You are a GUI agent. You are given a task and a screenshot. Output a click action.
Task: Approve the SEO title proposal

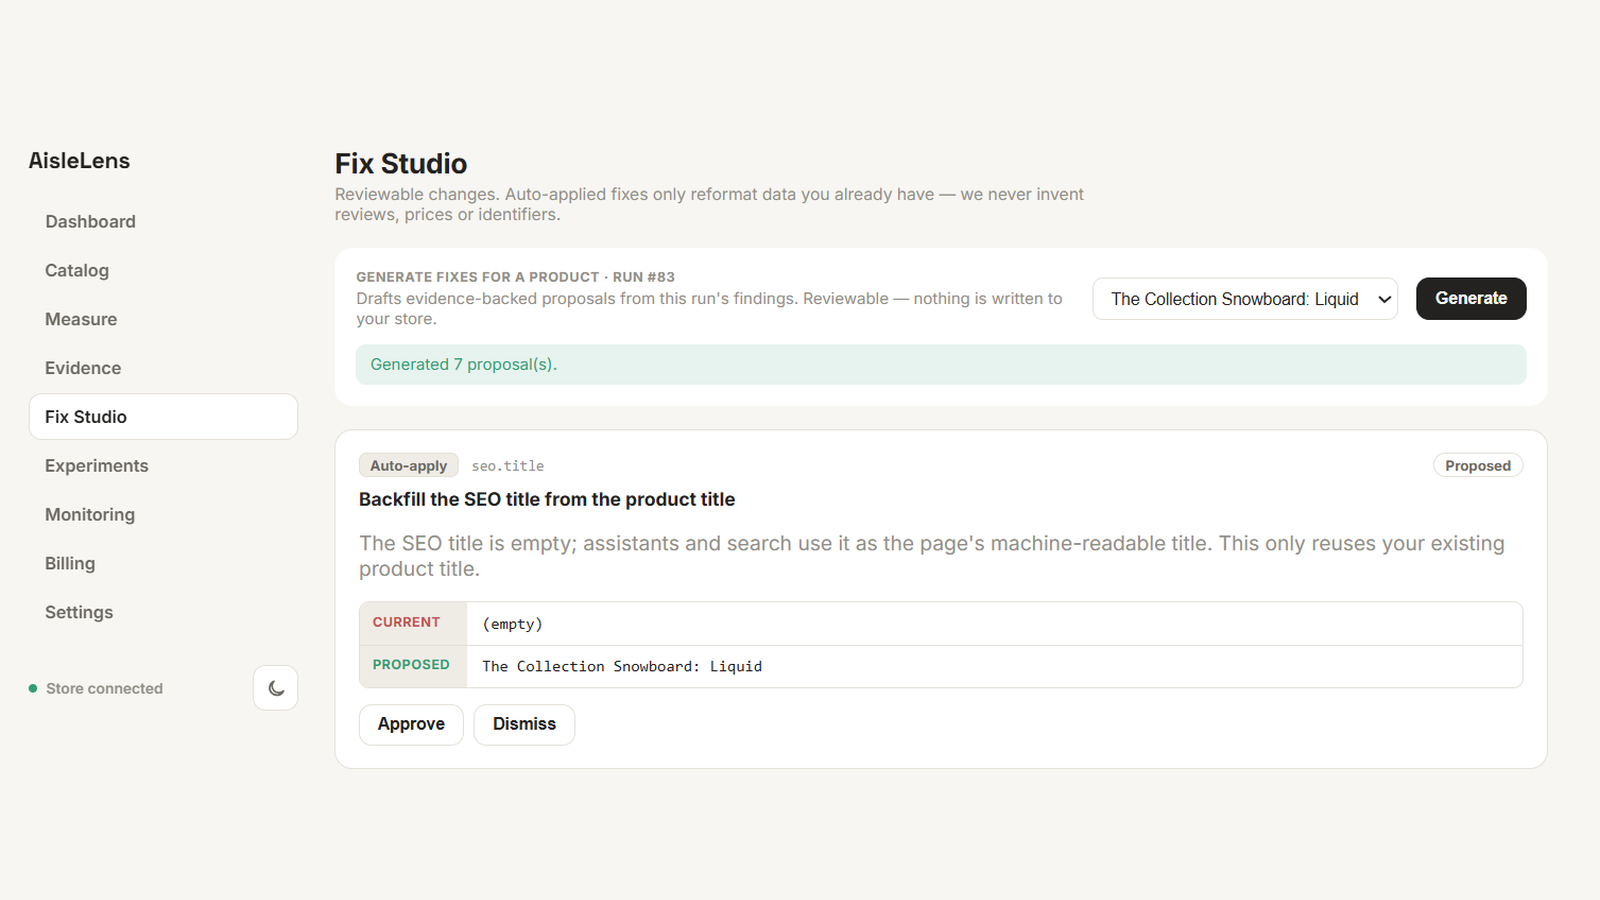point(411,724)
